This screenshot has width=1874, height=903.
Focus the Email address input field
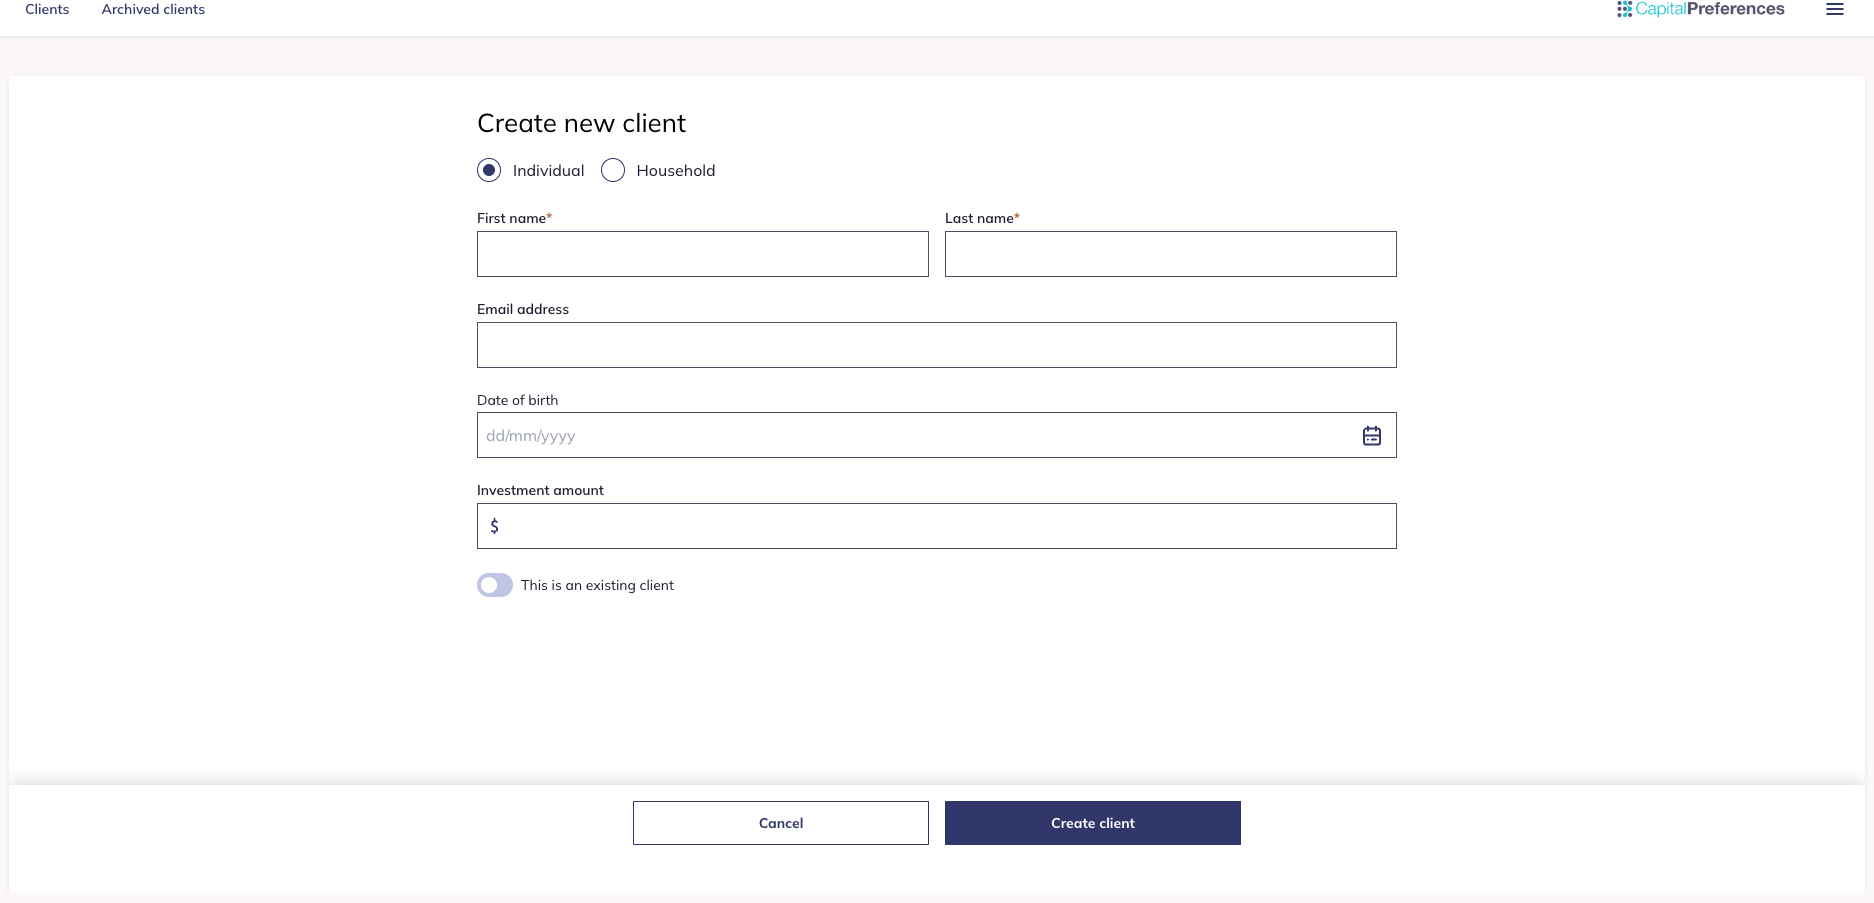pos(937,345)
